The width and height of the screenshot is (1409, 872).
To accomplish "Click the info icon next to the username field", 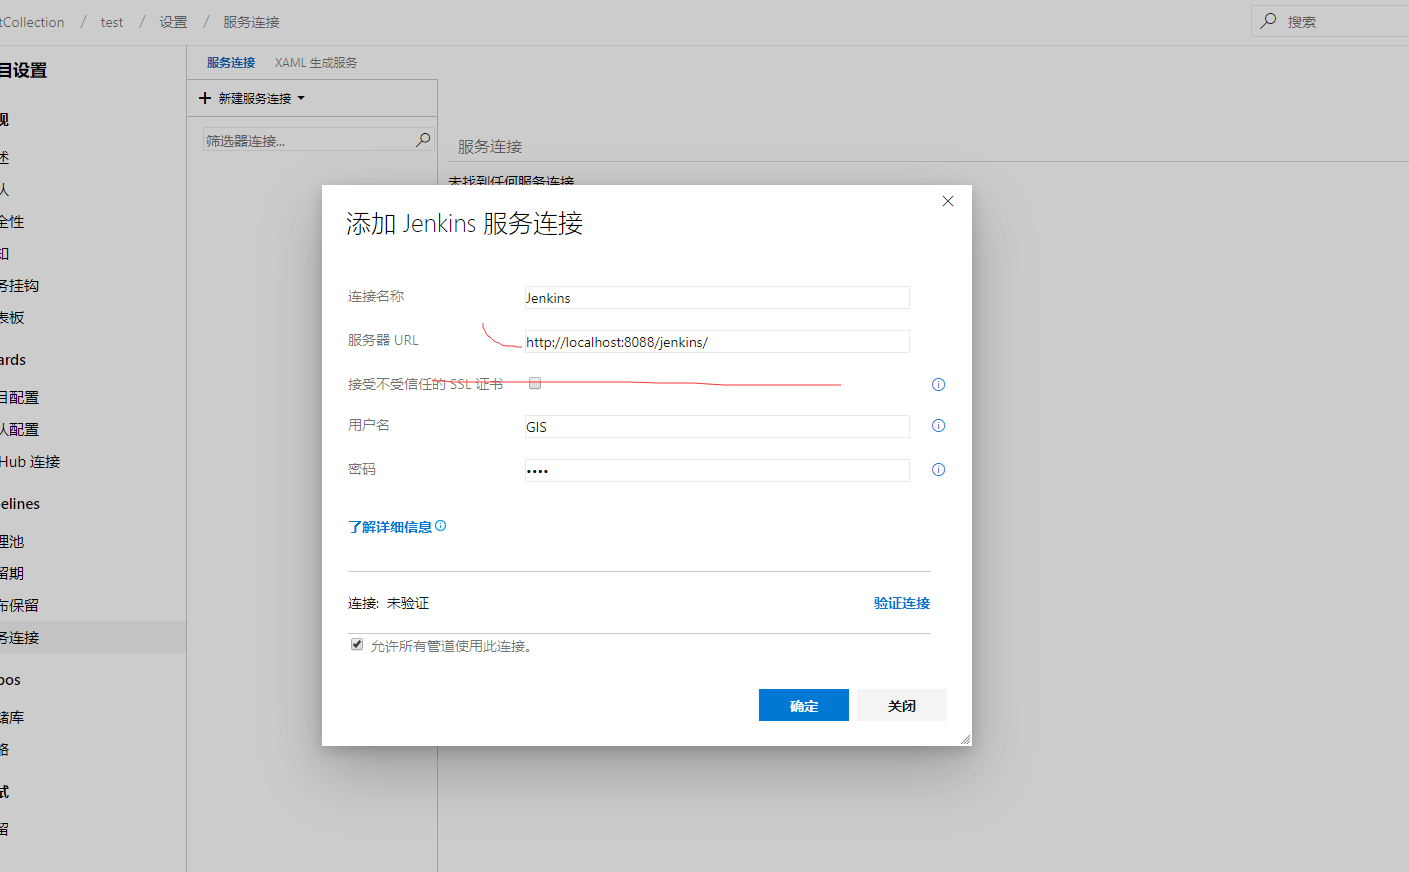I will tap(938, 426).
